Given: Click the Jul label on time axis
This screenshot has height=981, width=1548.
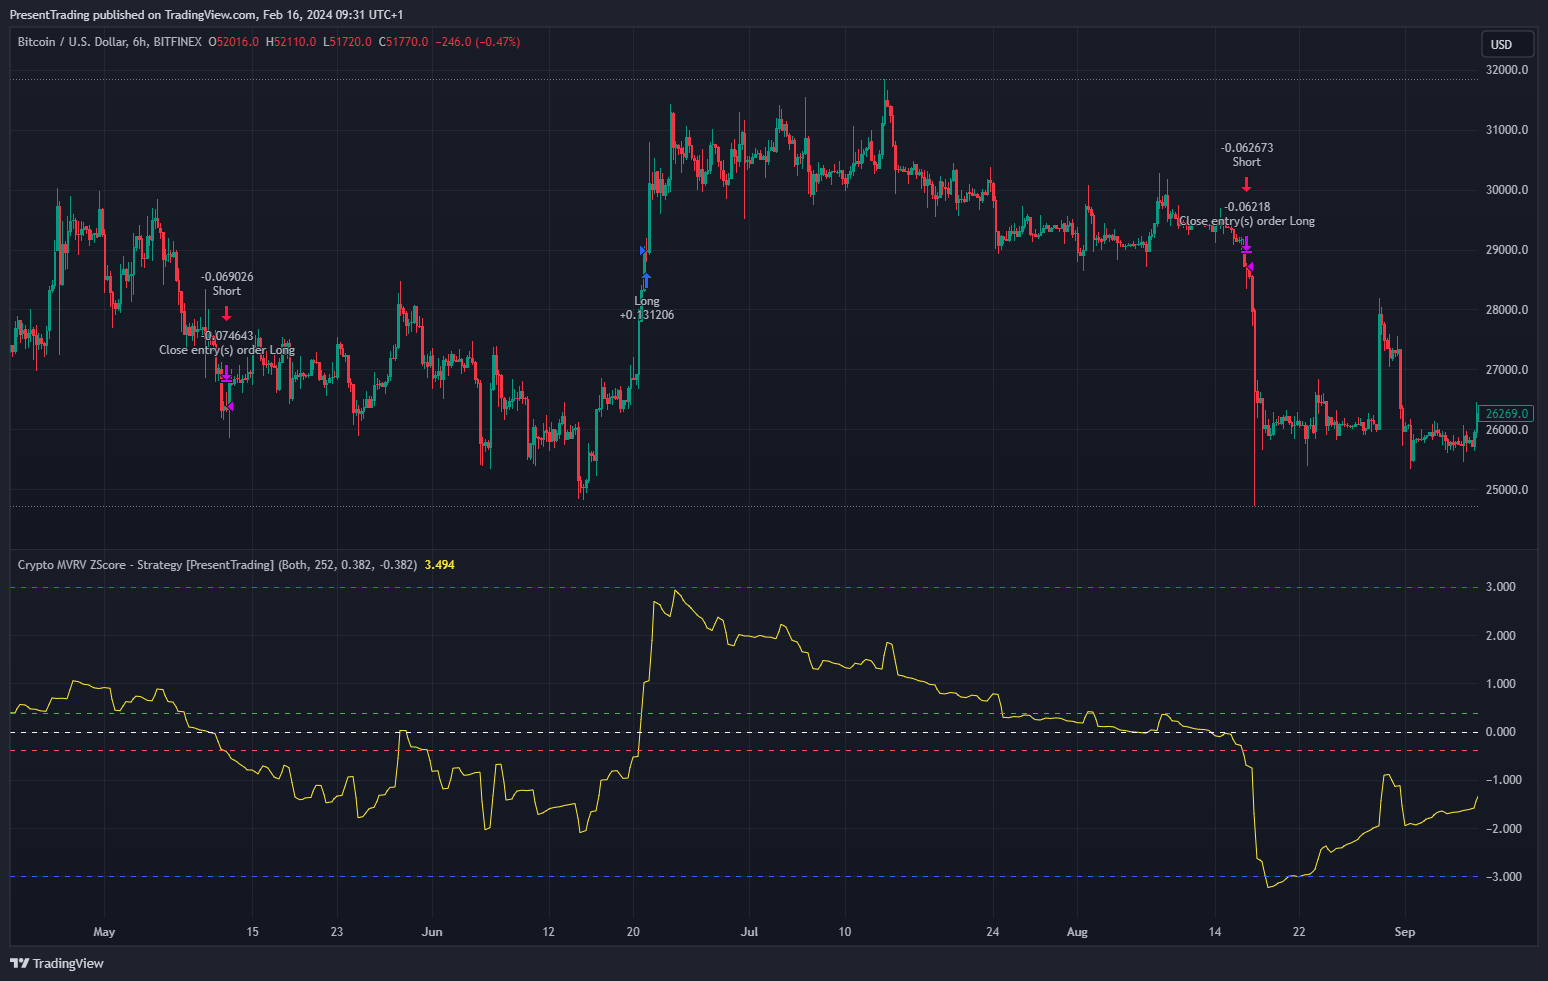Looking at the screenshot, I should pos(749,932).
